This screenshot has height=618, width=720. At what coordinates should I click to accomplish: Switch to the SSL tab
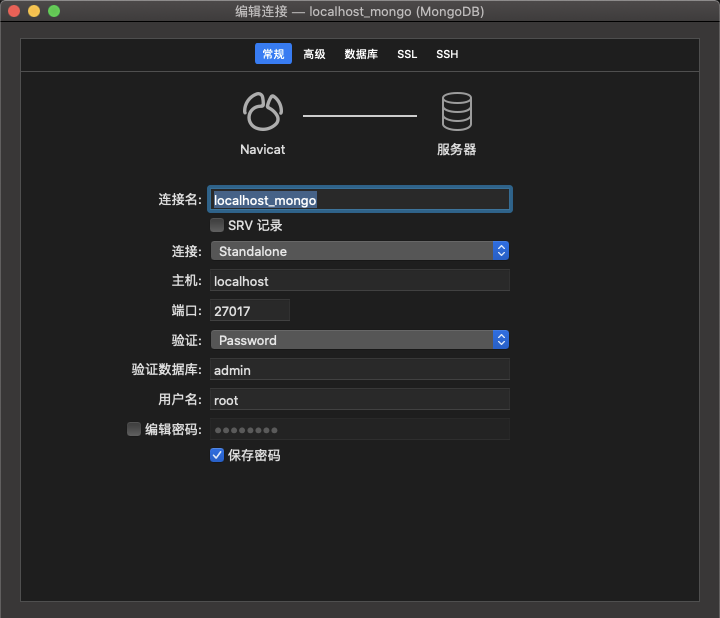pyautogui.click(x=407, y=54)
